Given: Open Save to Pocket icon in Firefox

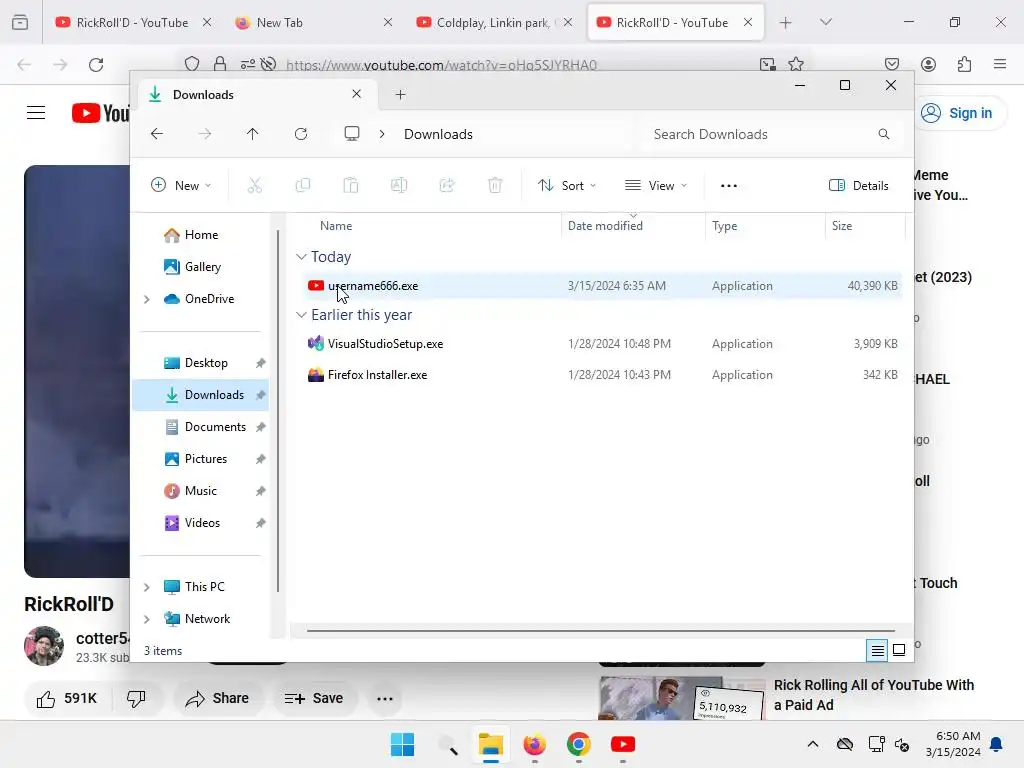Looking at the screenshot, I should [891, 64].
